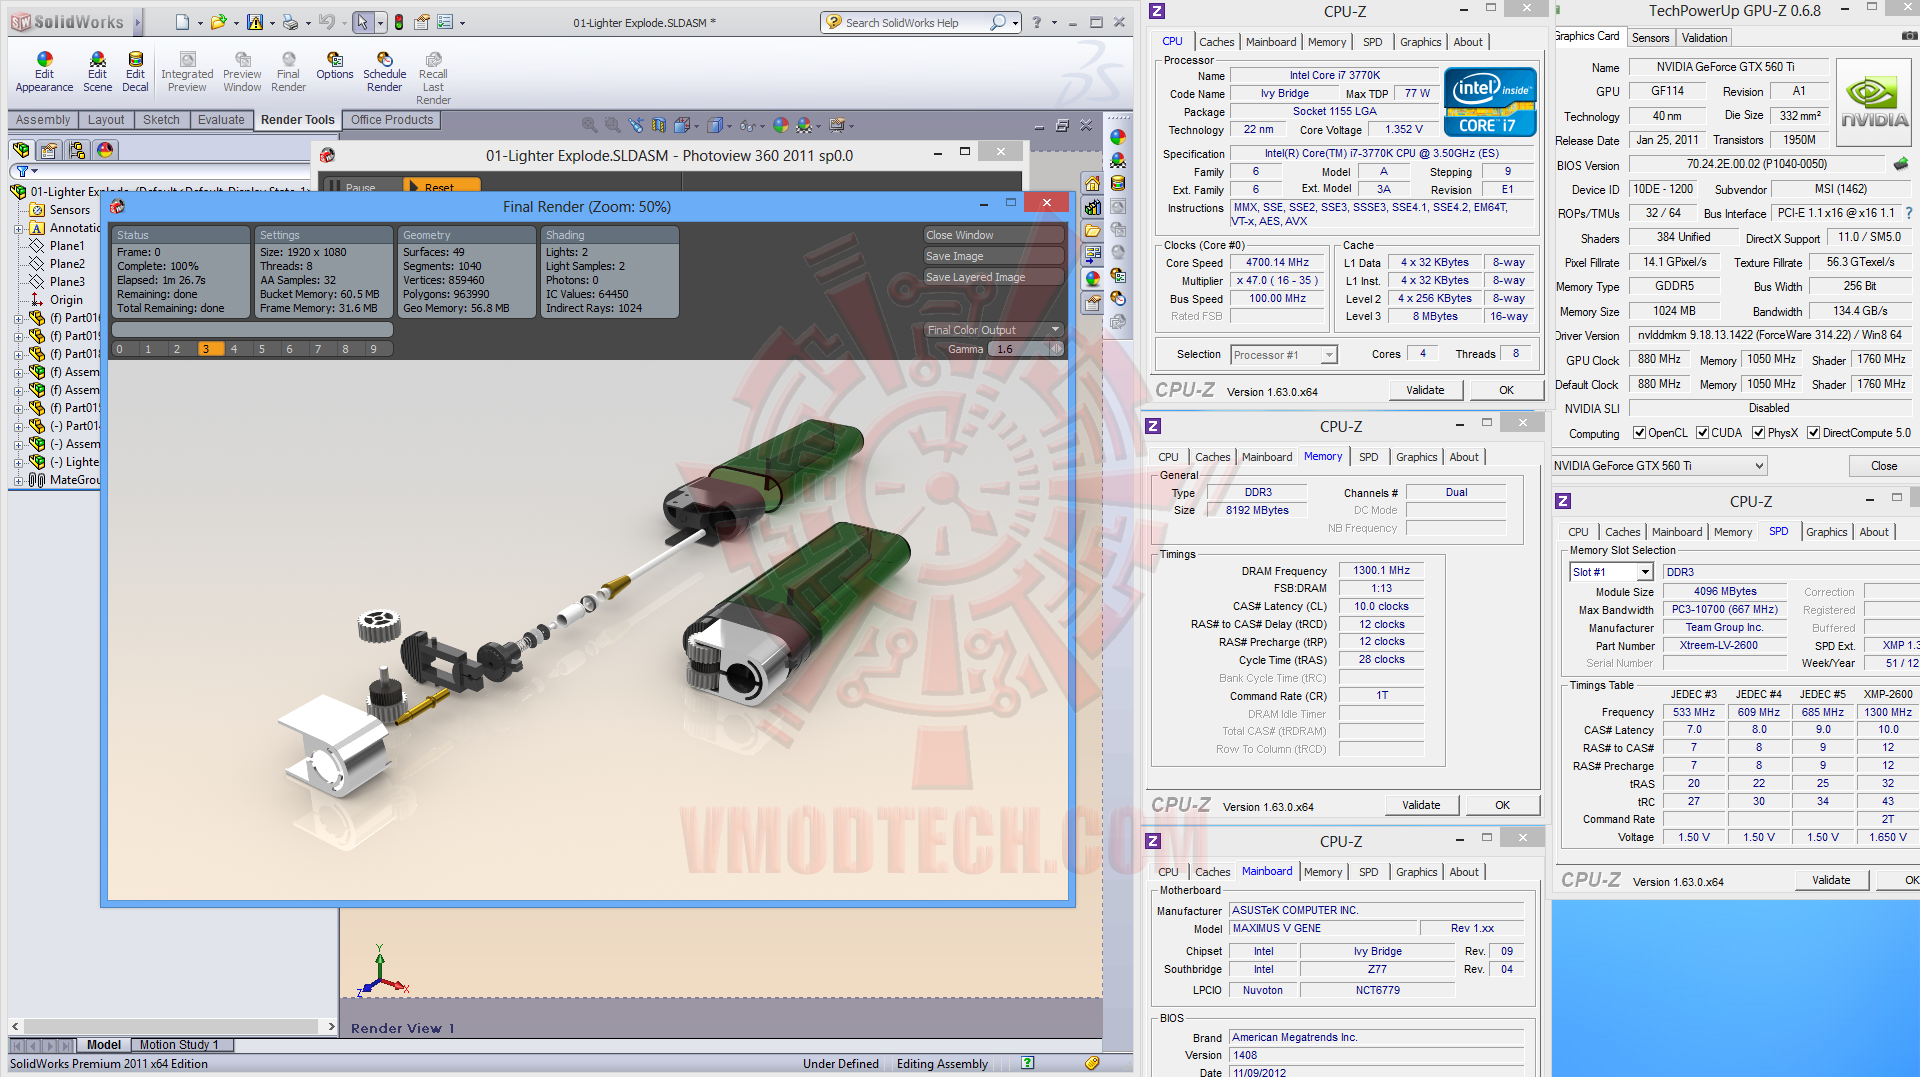The height and width of the screenshot is (1077, 1920).
Task: Click the Rebuild traffic light icon
Action: [x=399, y=22]
